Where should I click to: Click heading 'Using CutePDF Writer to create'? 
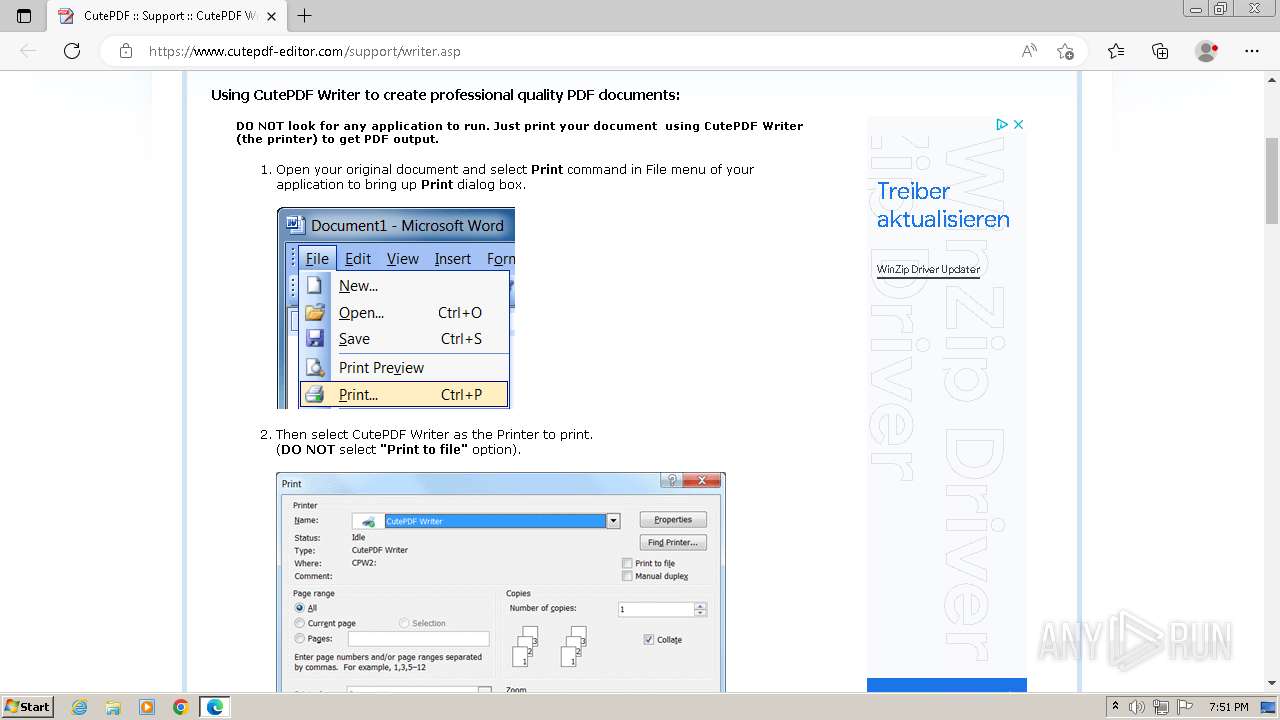[x=445, y=95]
